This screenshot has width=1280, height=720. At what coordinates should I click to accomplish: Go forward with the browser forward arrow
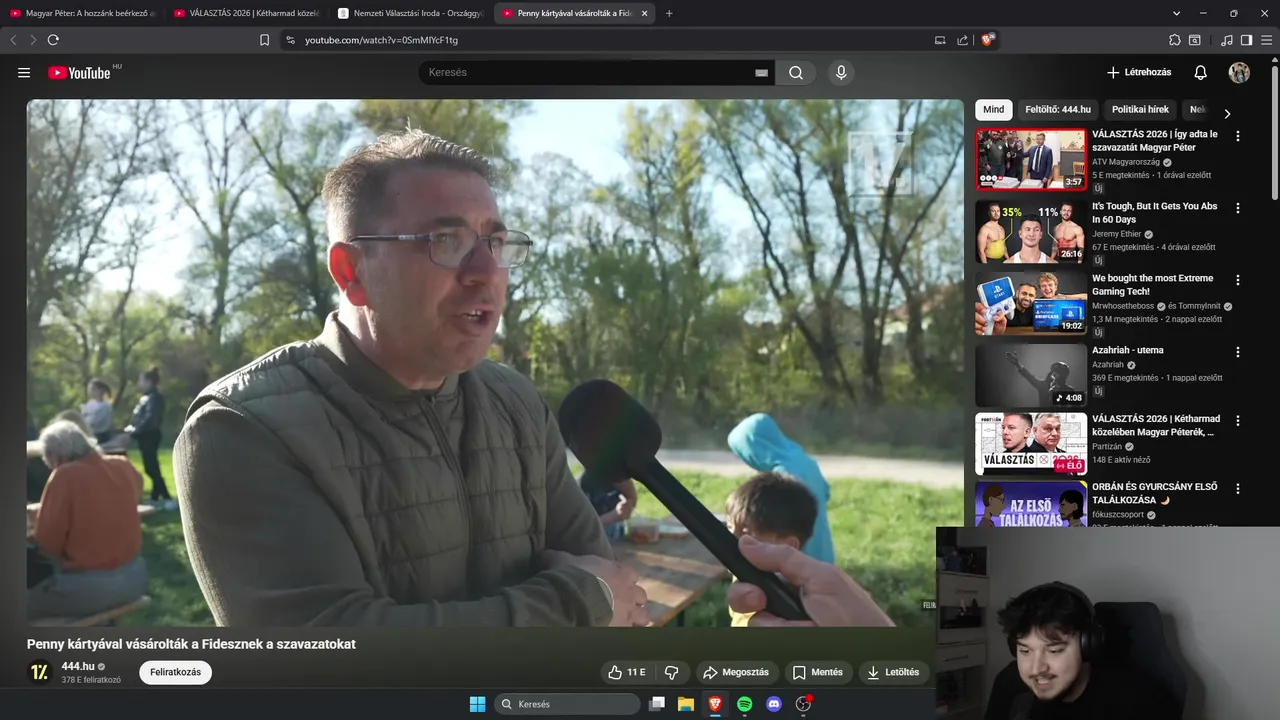click(33, 40)
